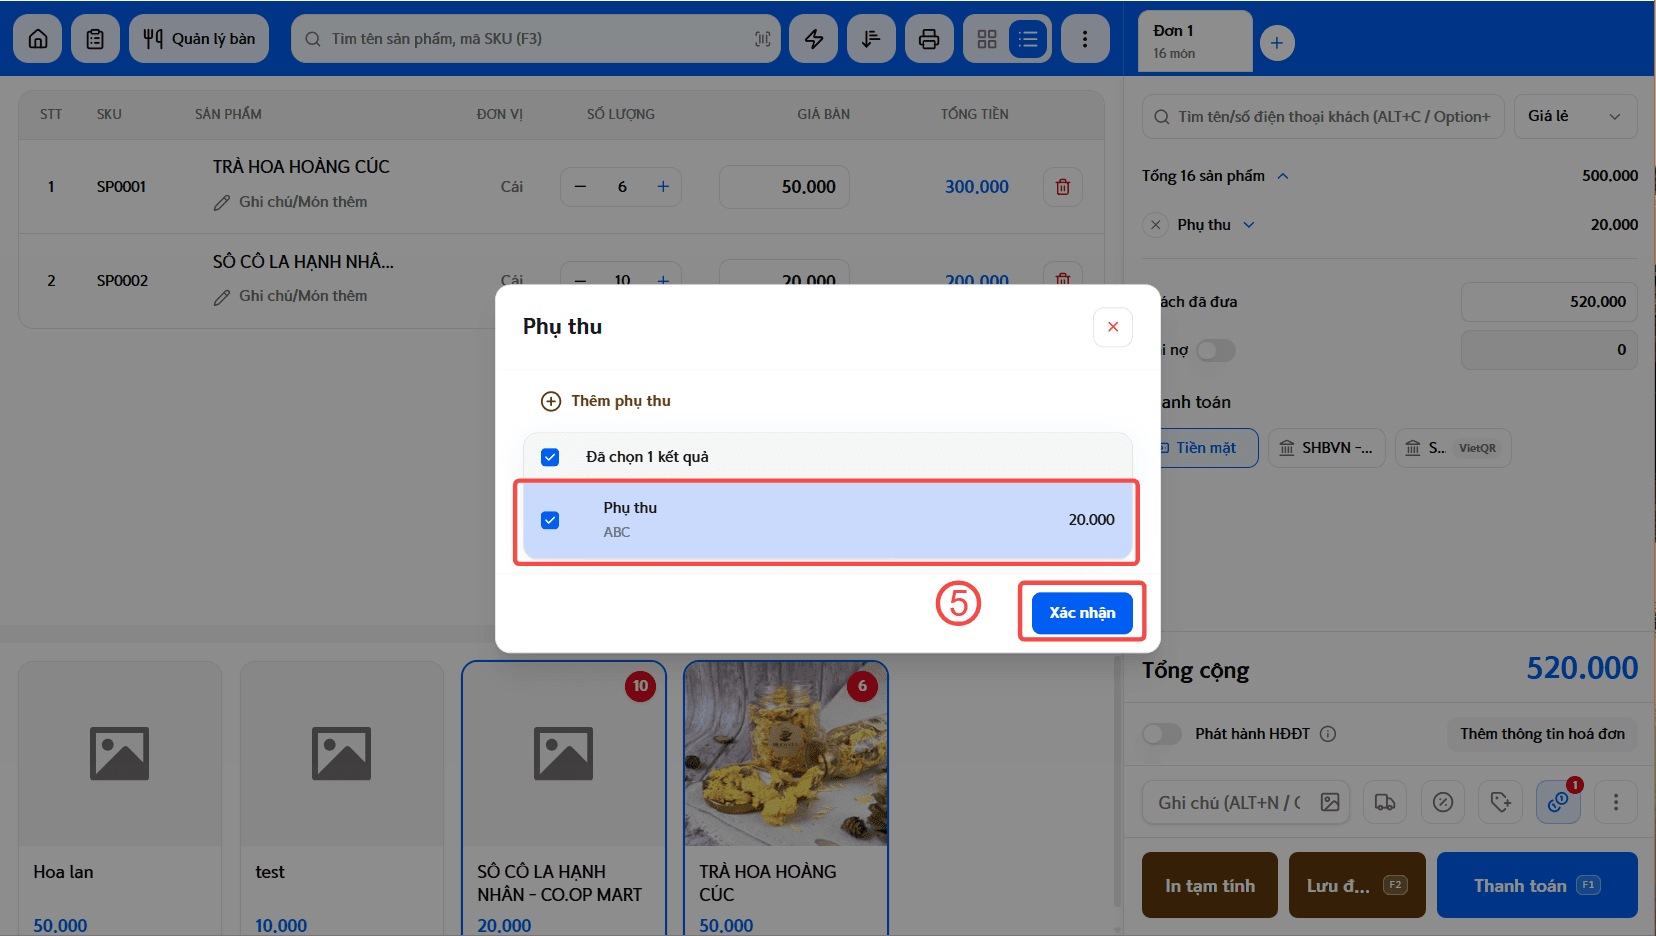Open Quản lý bàn table management

click(199, 39)
